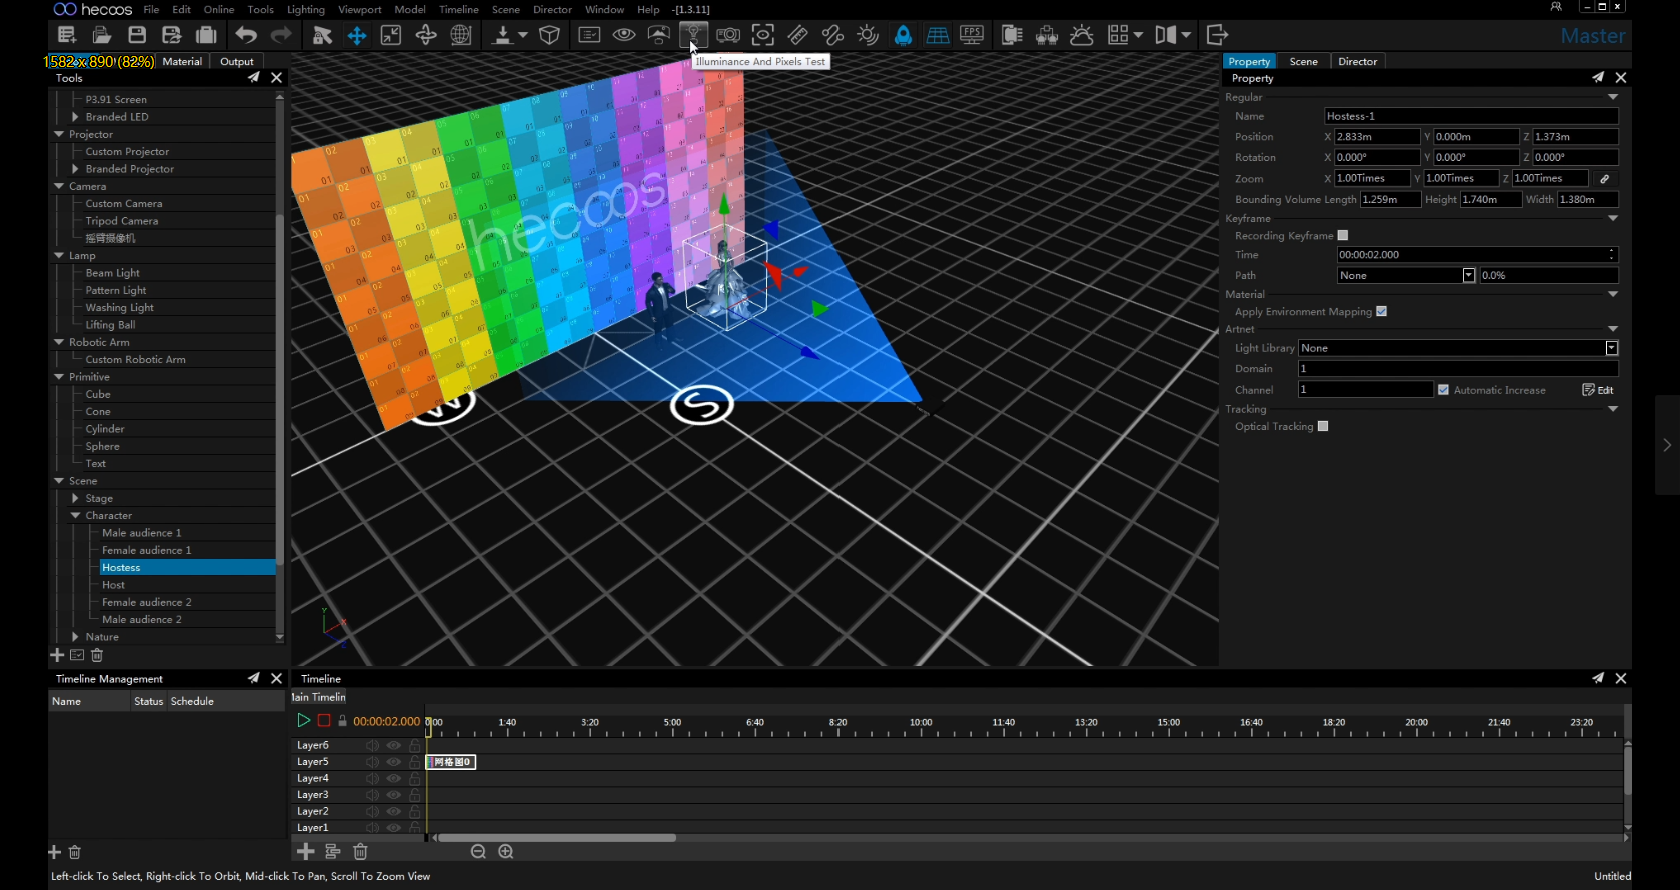Click the timeline zoom-in magnifier
Screen dimensions: 1680x890
(x=506, y=852)
